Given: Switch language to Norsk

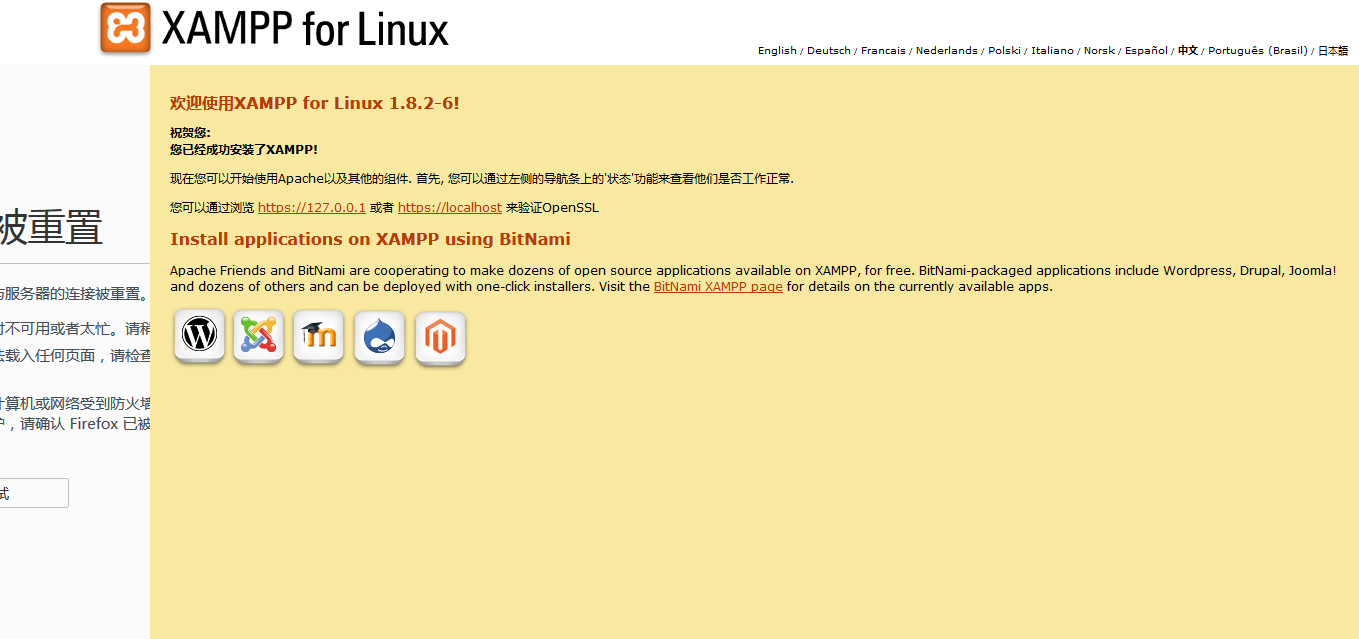Looking at the screenshot, I should (1099, 51).
